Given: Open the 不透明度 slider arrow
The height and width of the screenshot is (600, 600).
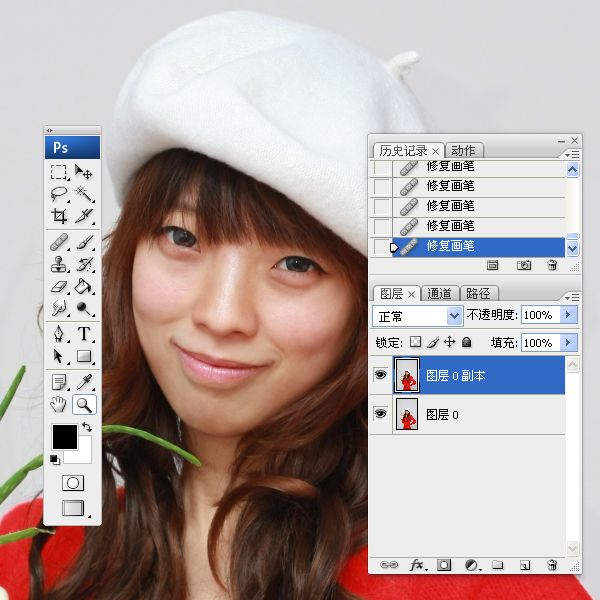Looking at the screenshot, I should (x=568, y=315).
